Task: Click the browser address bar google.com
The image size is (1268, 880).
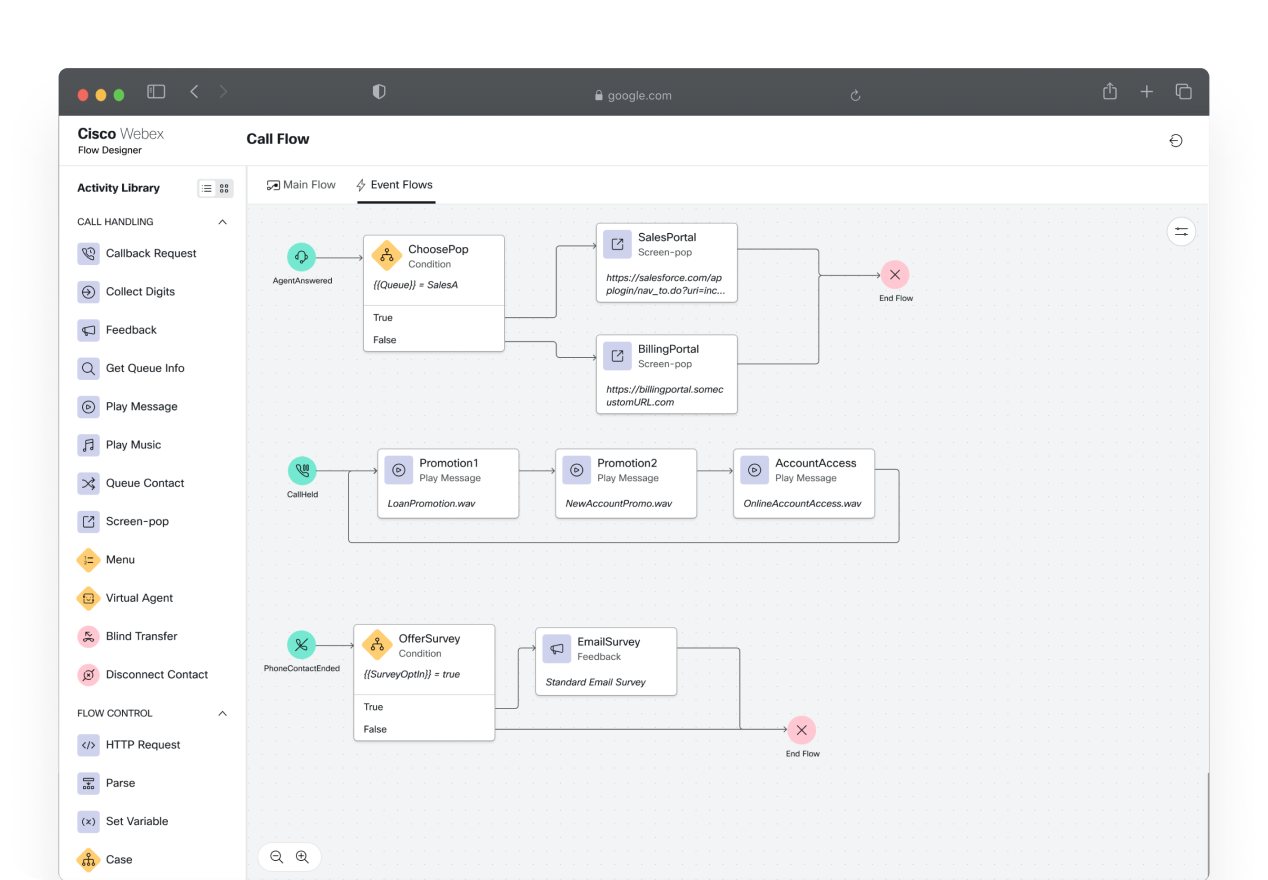Action: coord(633,95)
